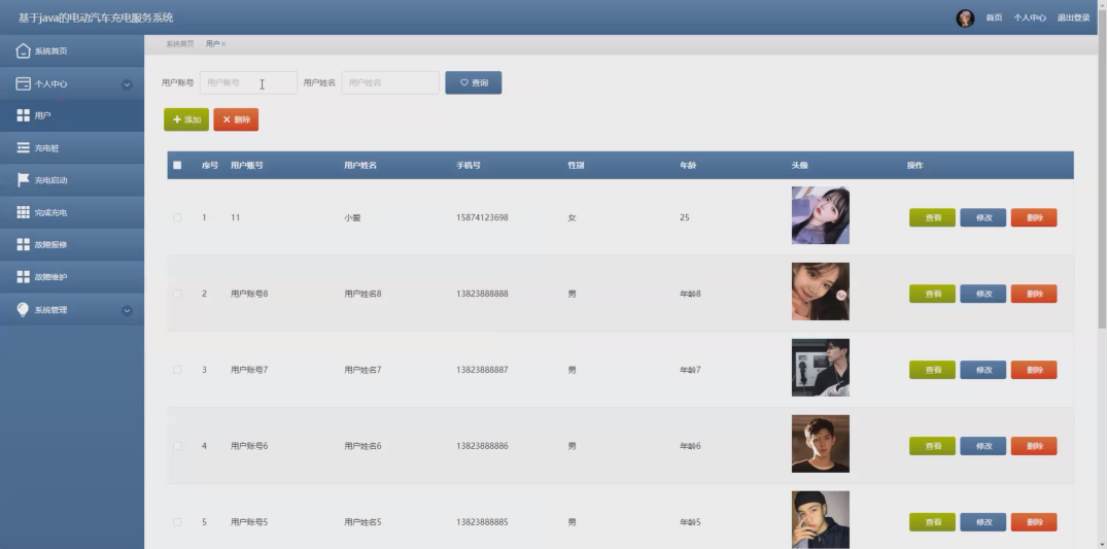Click the red 删除 button above table
1108x549 pixels.
(236, 119)
